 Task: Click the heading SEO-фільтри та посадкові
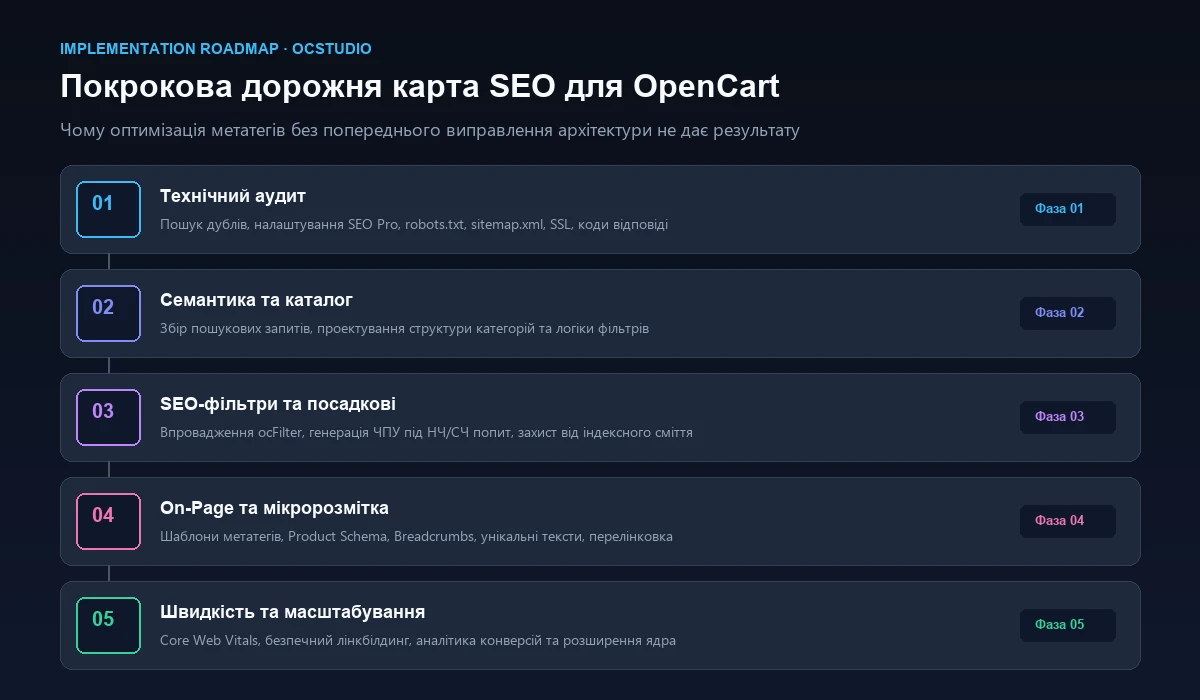click(x=278, y=404)
